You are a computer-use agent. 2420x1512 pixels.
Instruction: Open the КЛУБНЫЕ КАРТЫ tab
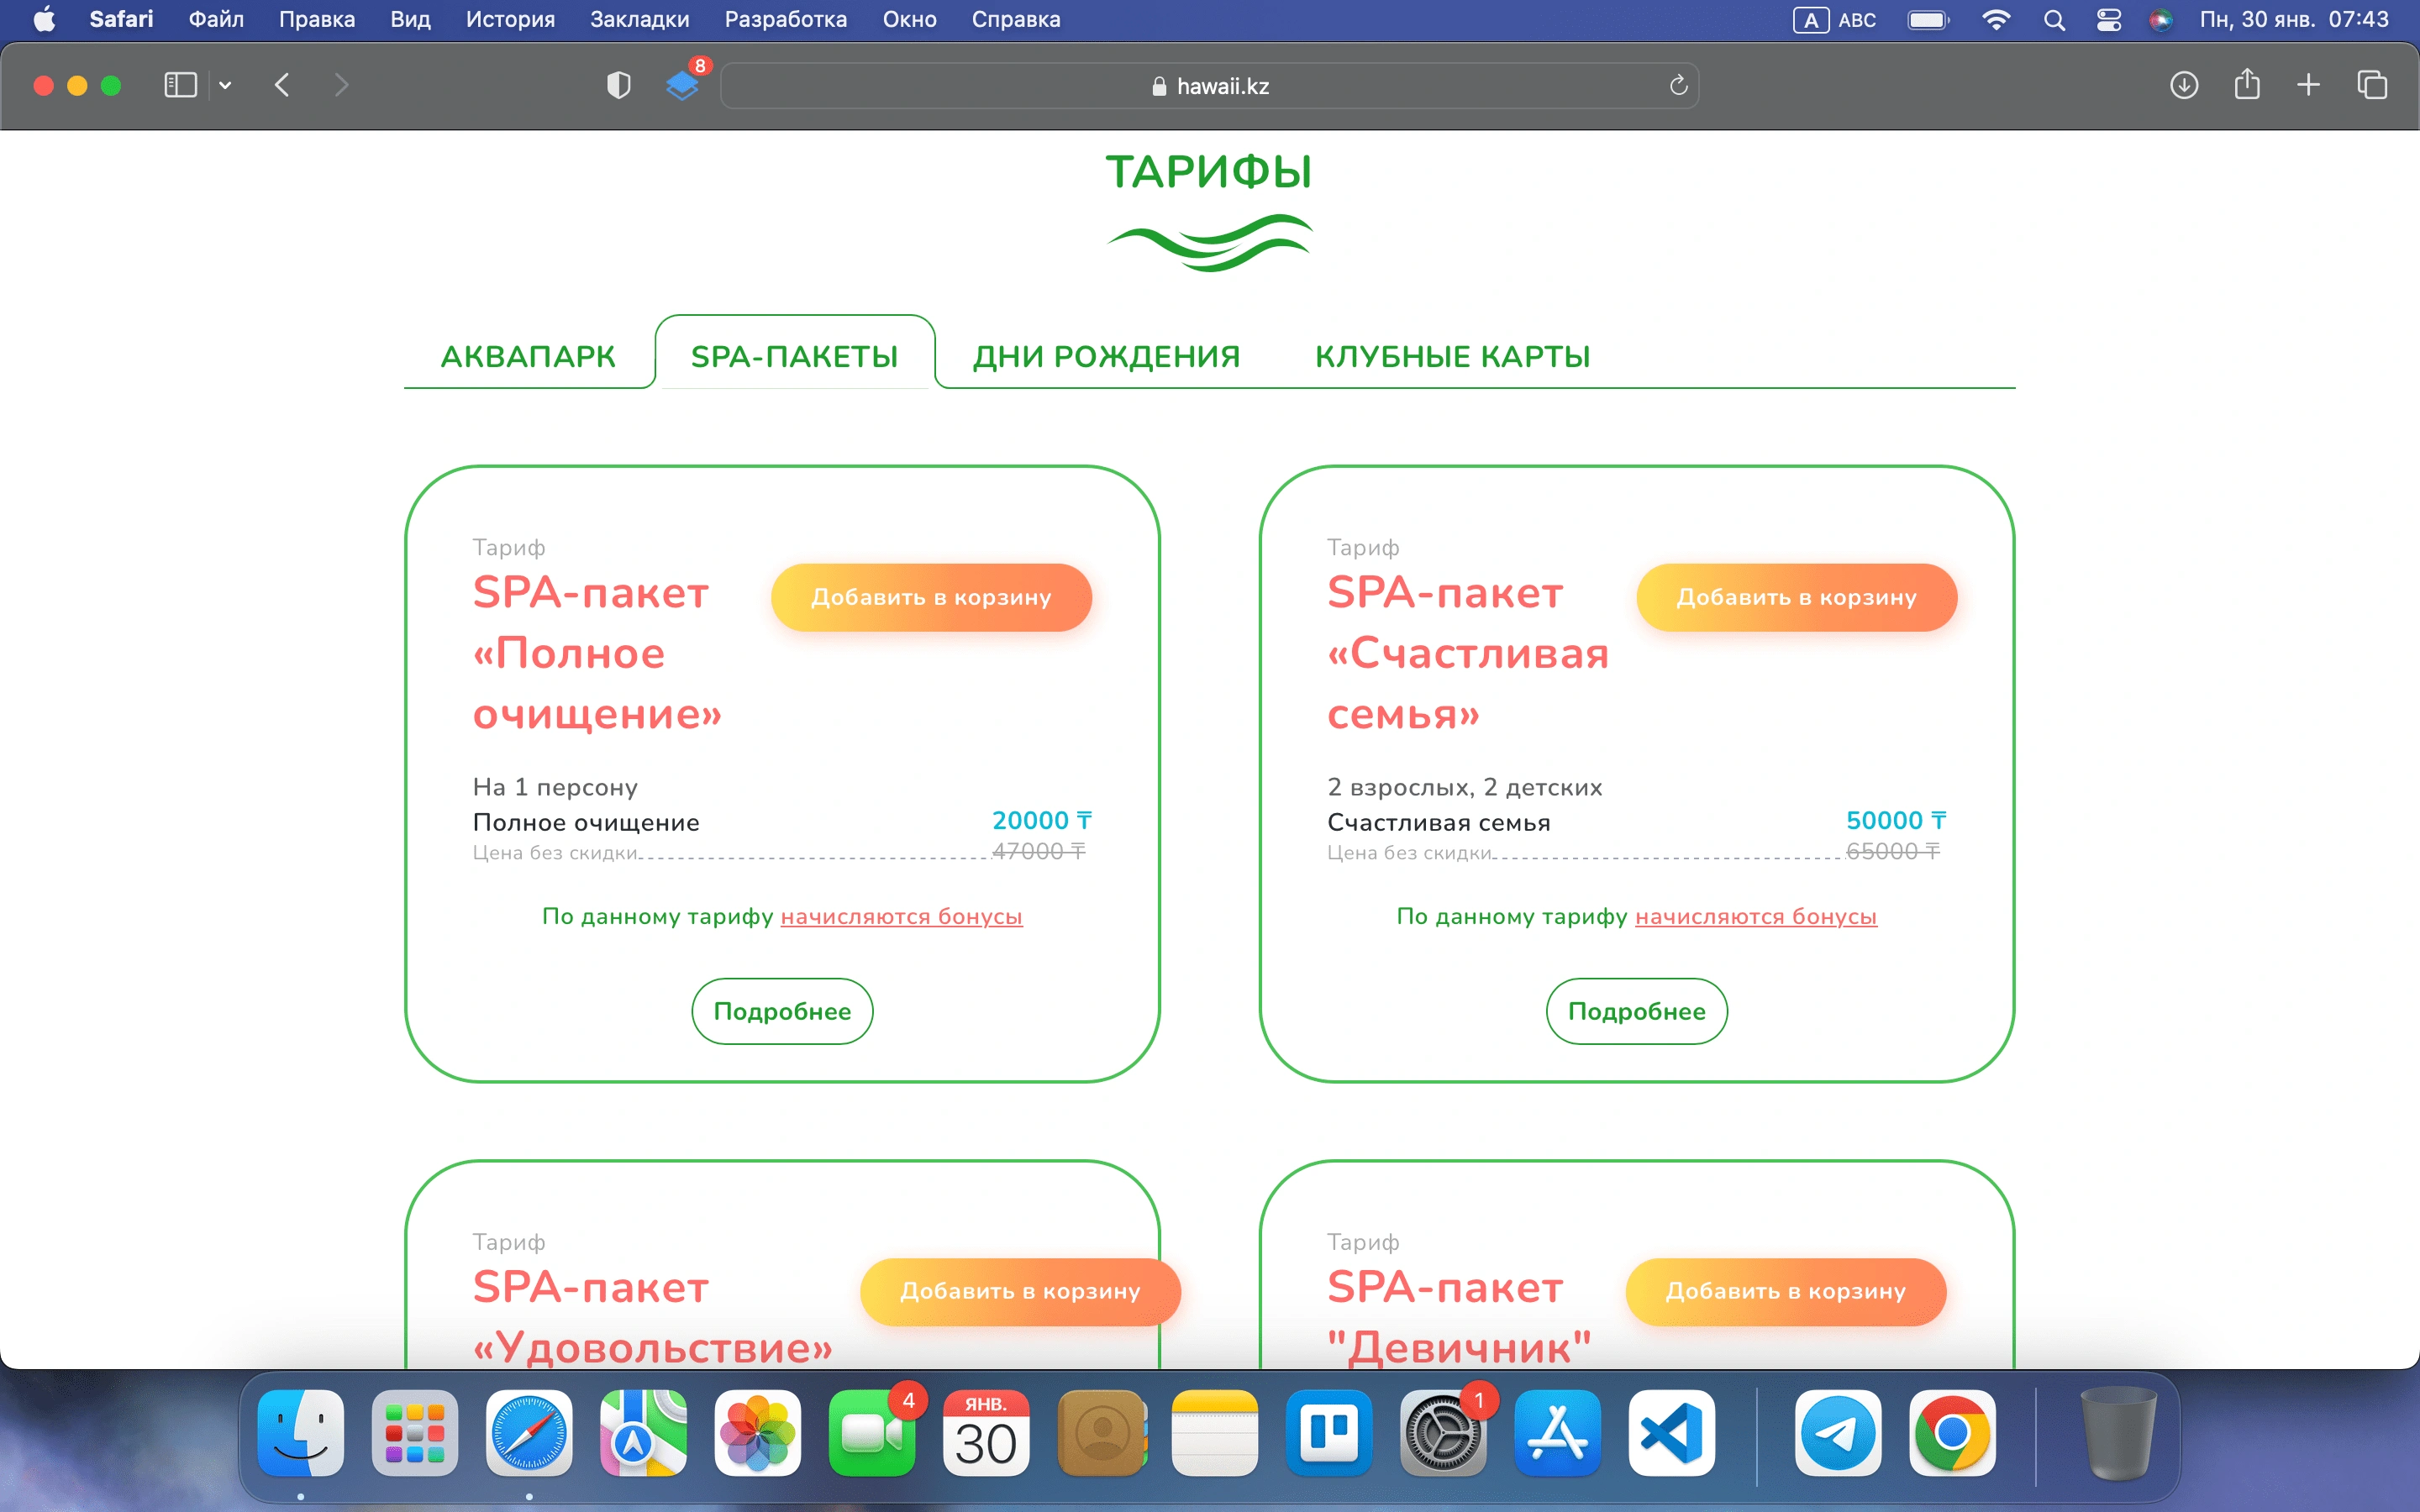click(1452, 356)
